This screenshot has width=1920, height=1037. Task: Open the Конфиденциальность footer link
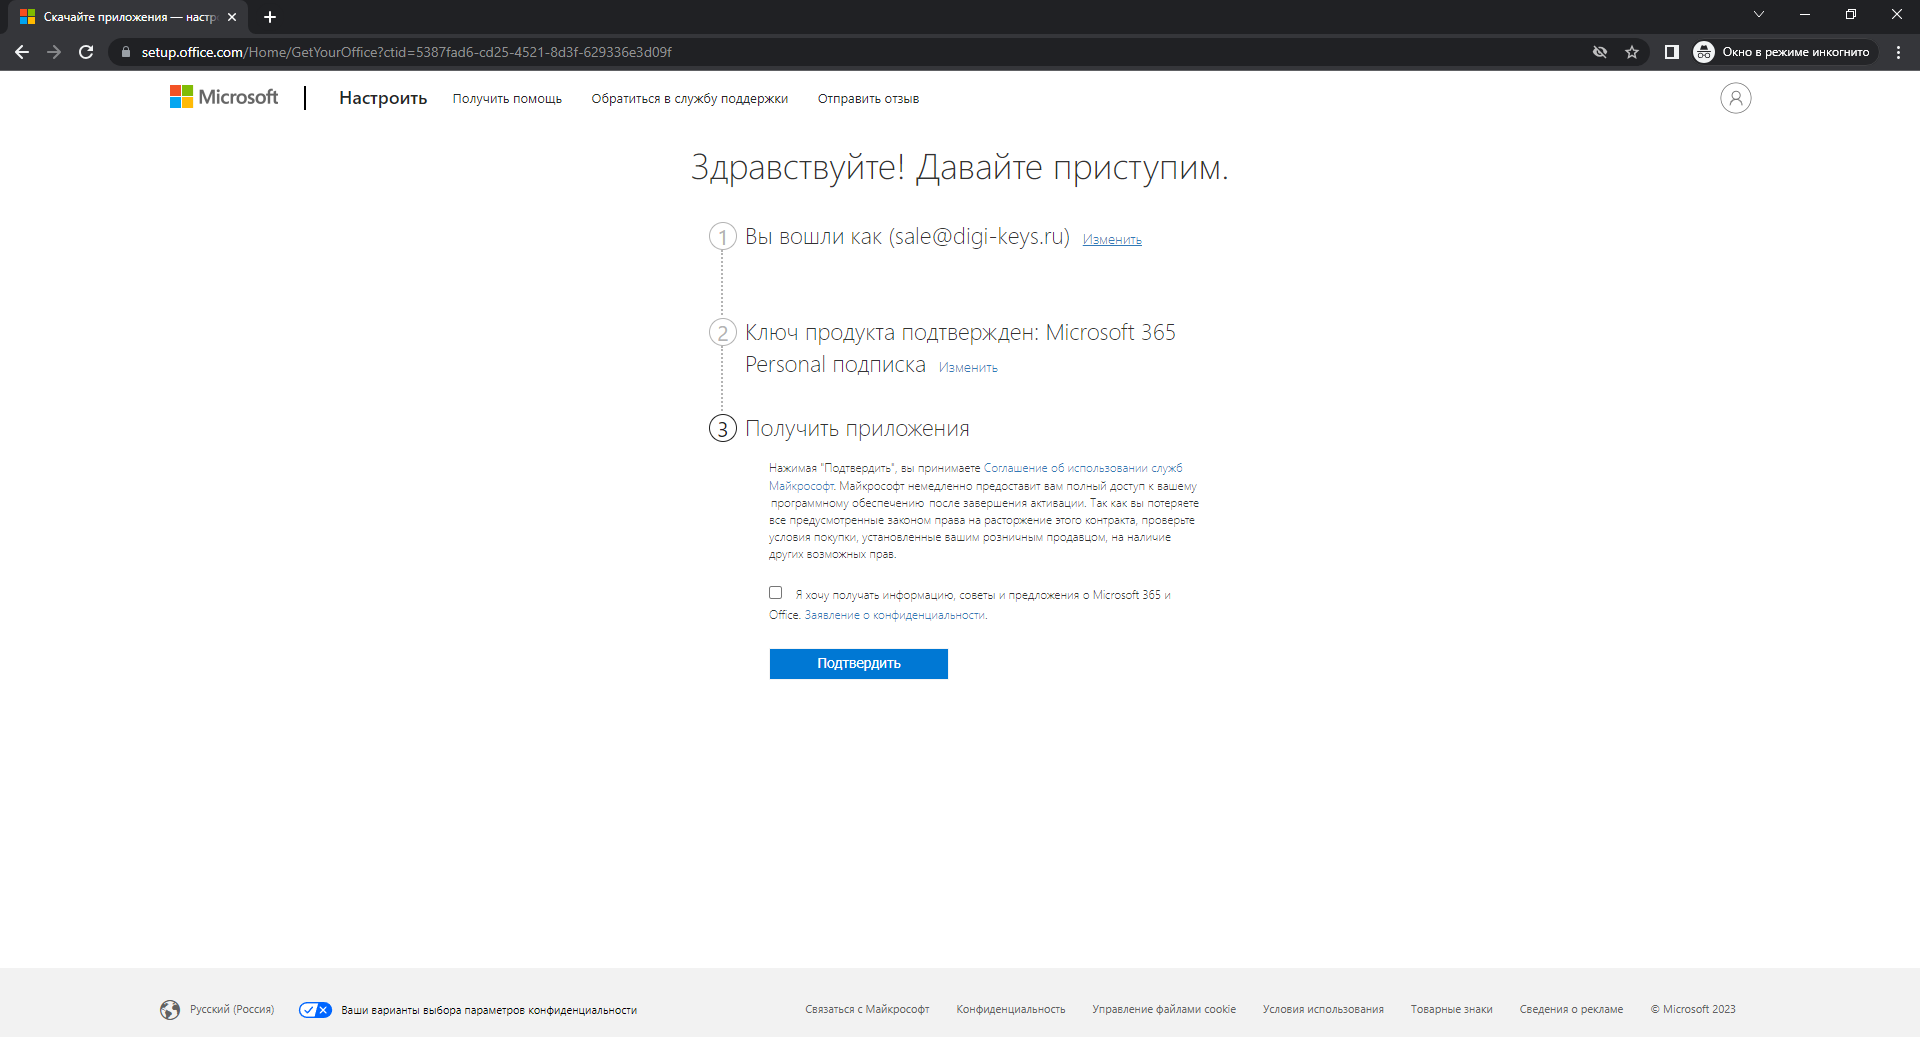[1011, 1010]
